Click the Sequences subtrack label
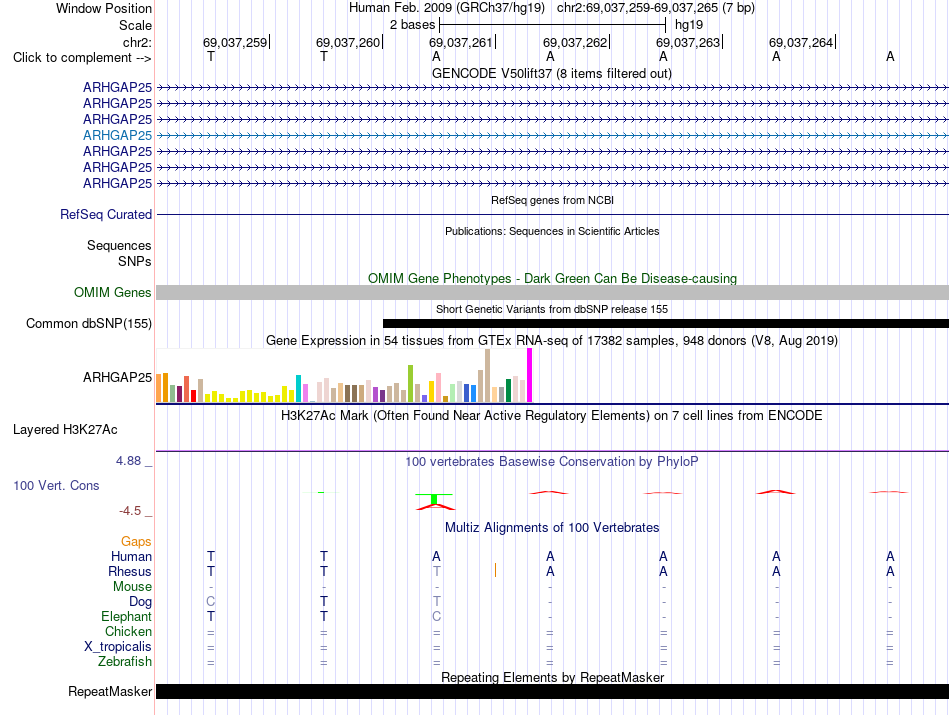950x715 pixels. click(x=119, y=245)
